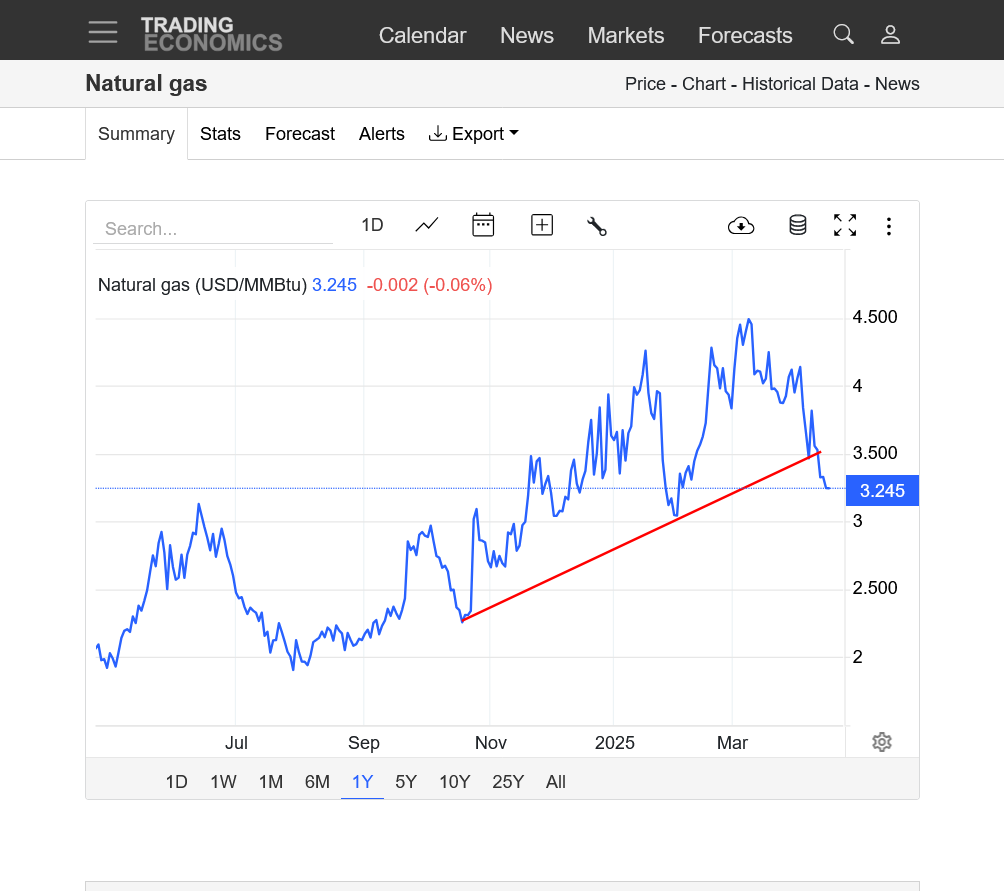Expand the Export dropdown
This screenshot has width=1004, height=891.
(x=474, y=134)
